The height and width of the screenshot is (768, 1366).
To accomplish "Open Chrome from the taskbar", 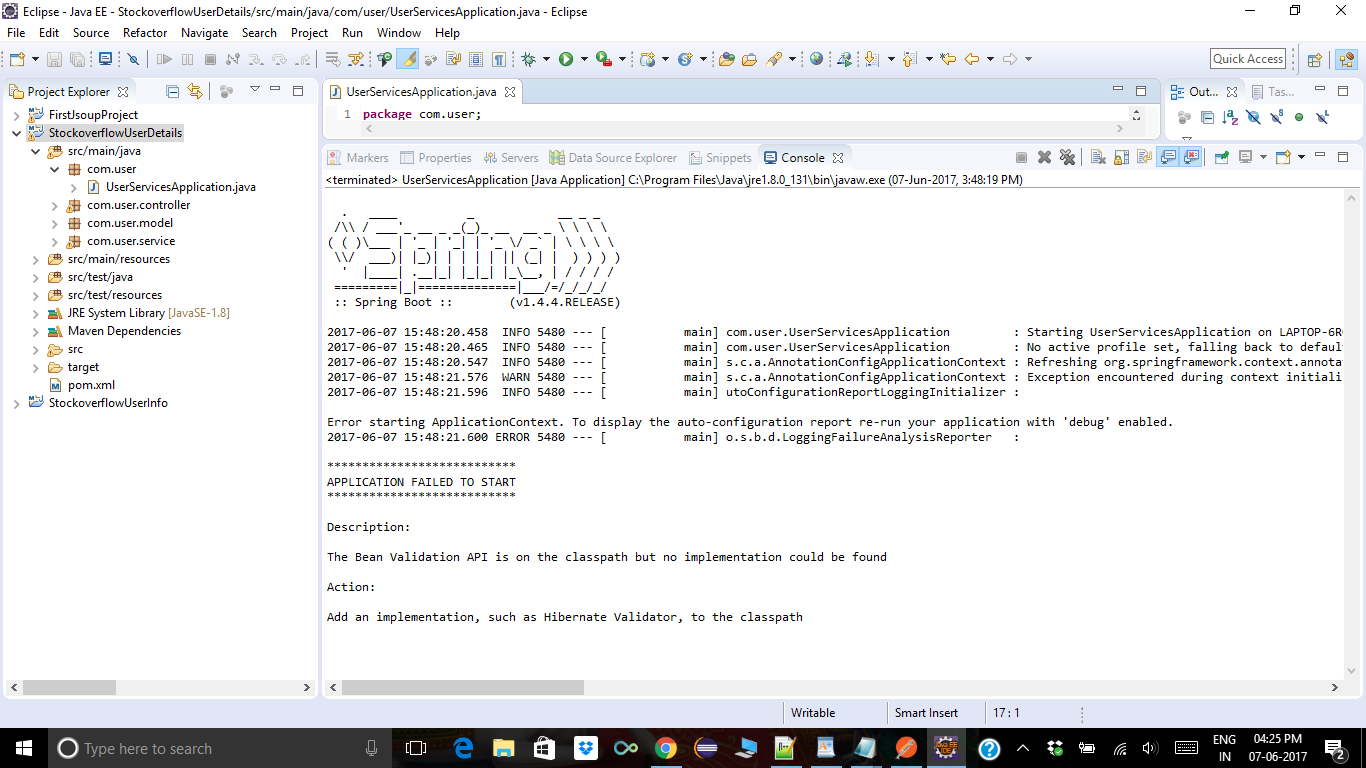I will pos(665,748).
